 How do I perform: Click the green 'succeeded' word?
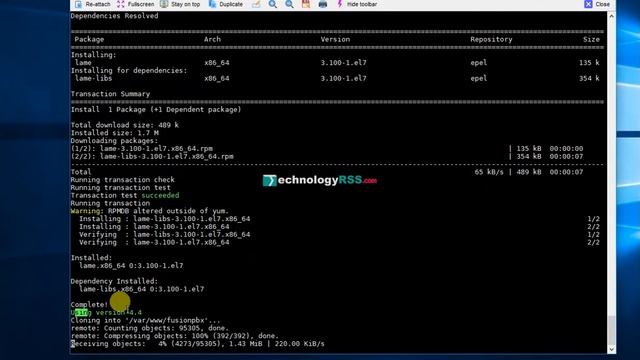(160, 196)
